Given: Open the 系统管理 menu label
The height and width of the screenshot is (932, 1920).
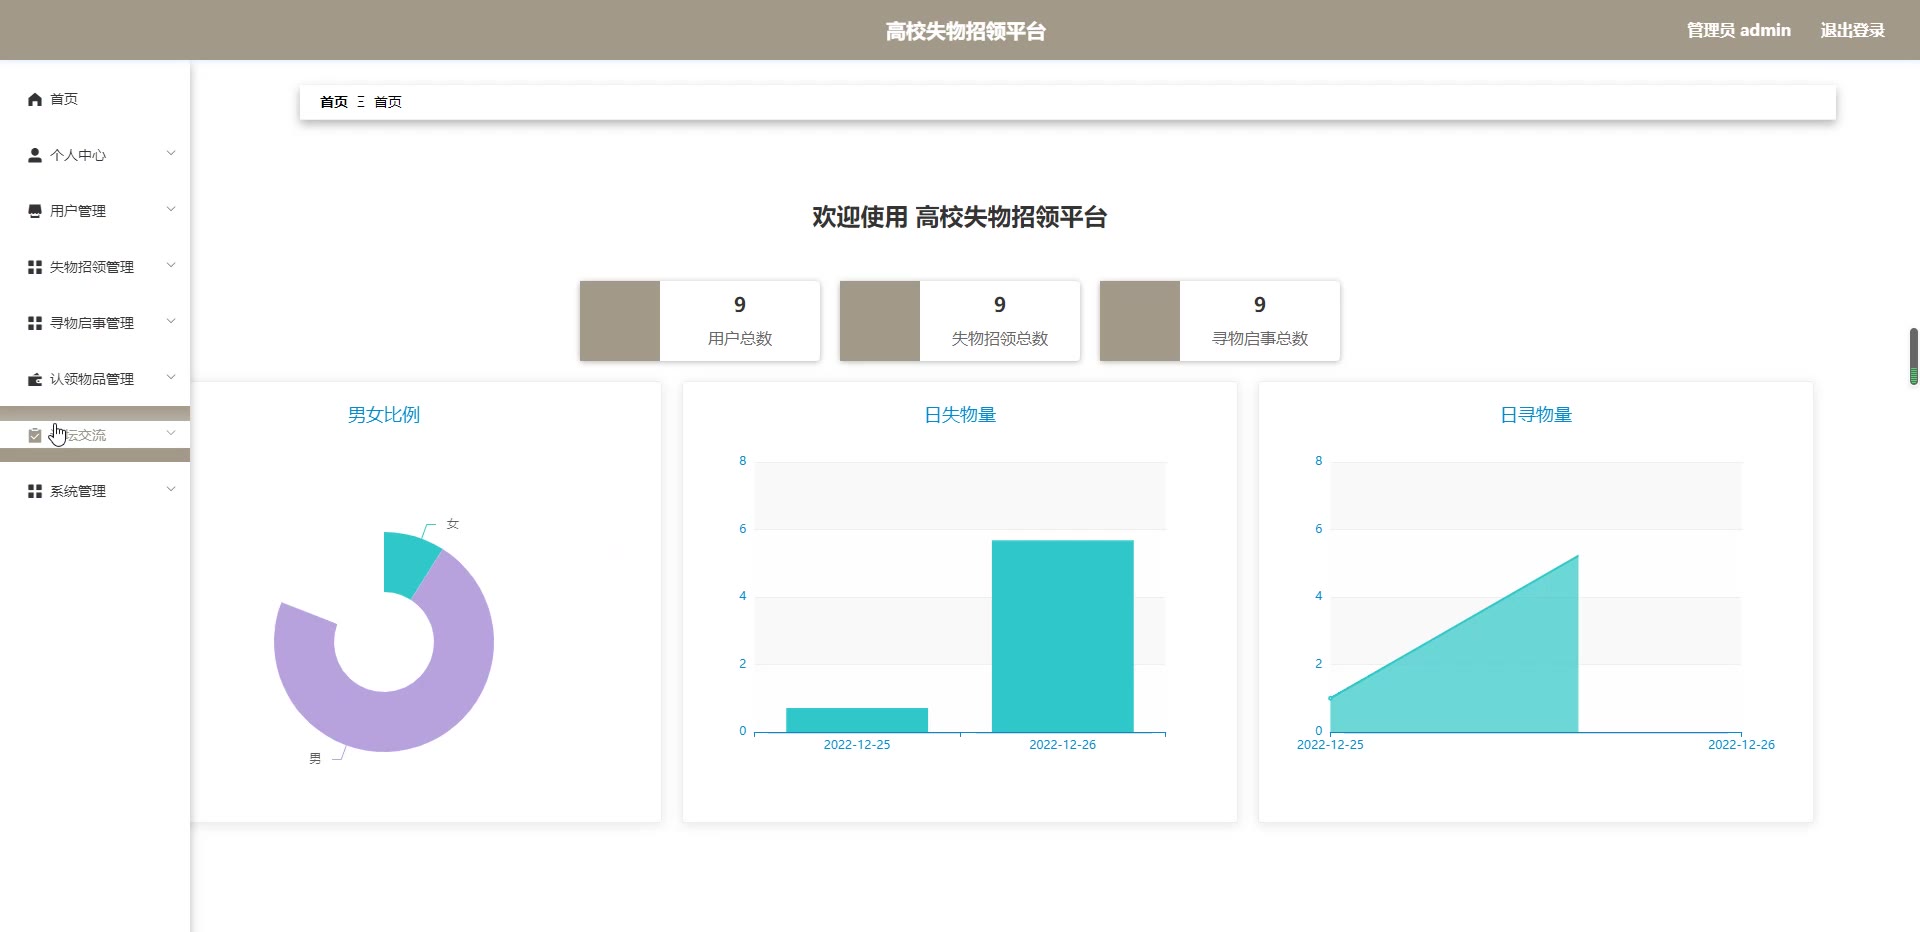Looking at the screenshot, I should [78, 491].
